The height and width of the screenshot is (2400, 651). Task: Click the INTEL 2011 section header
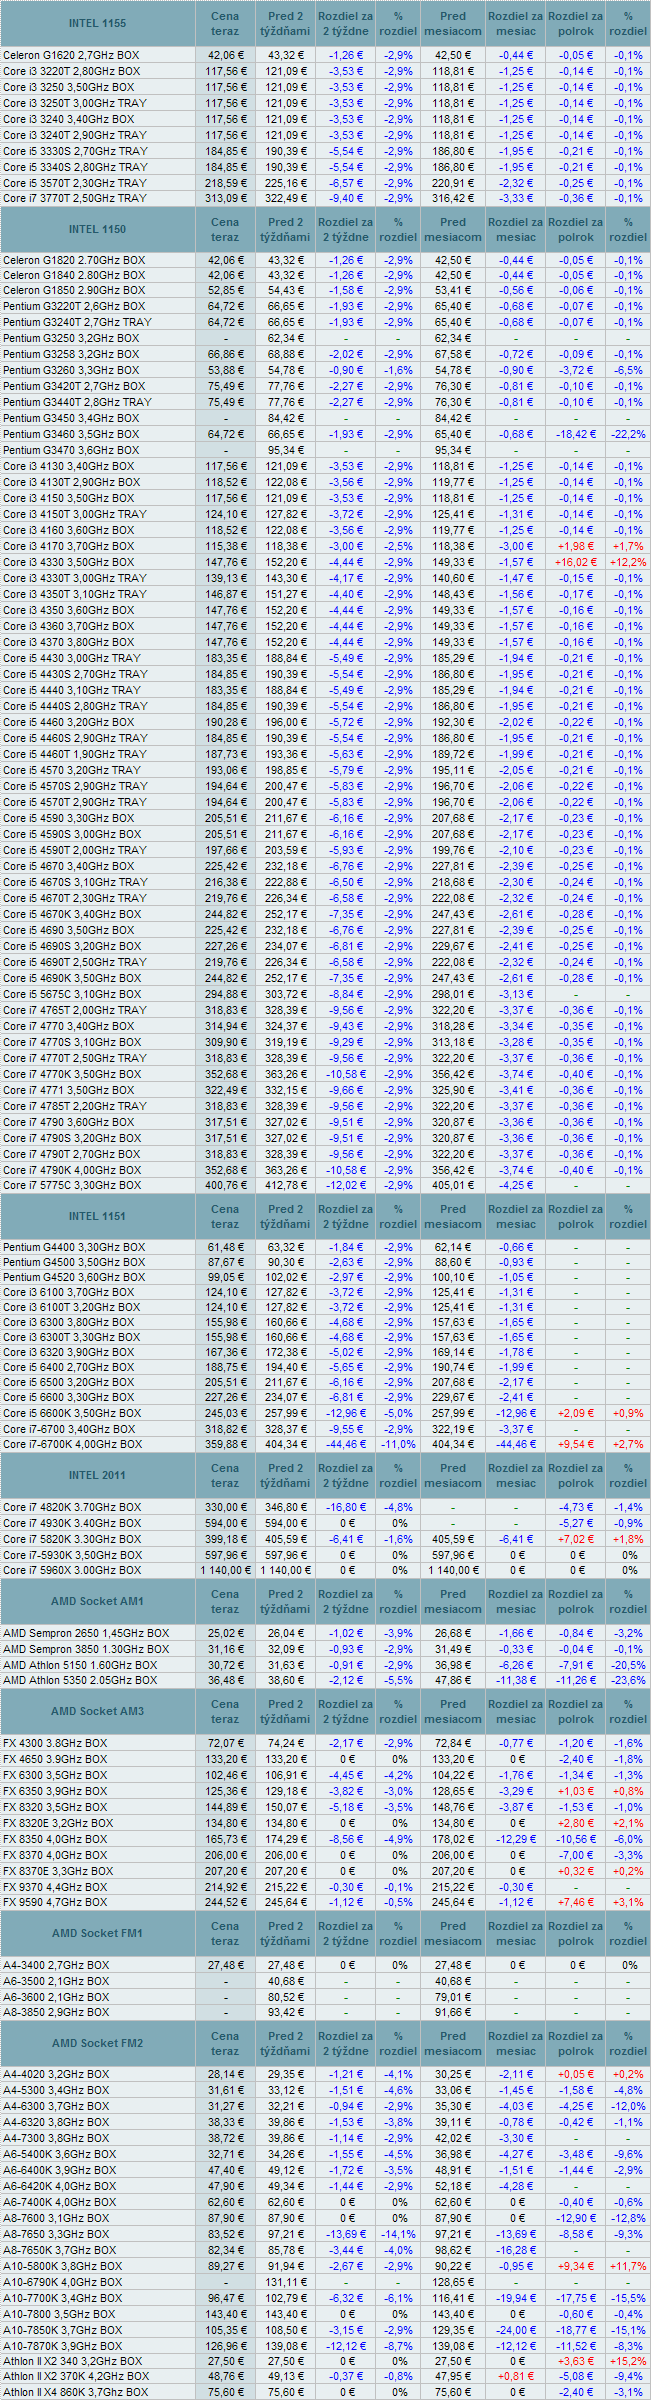(x=97, y=1475)
